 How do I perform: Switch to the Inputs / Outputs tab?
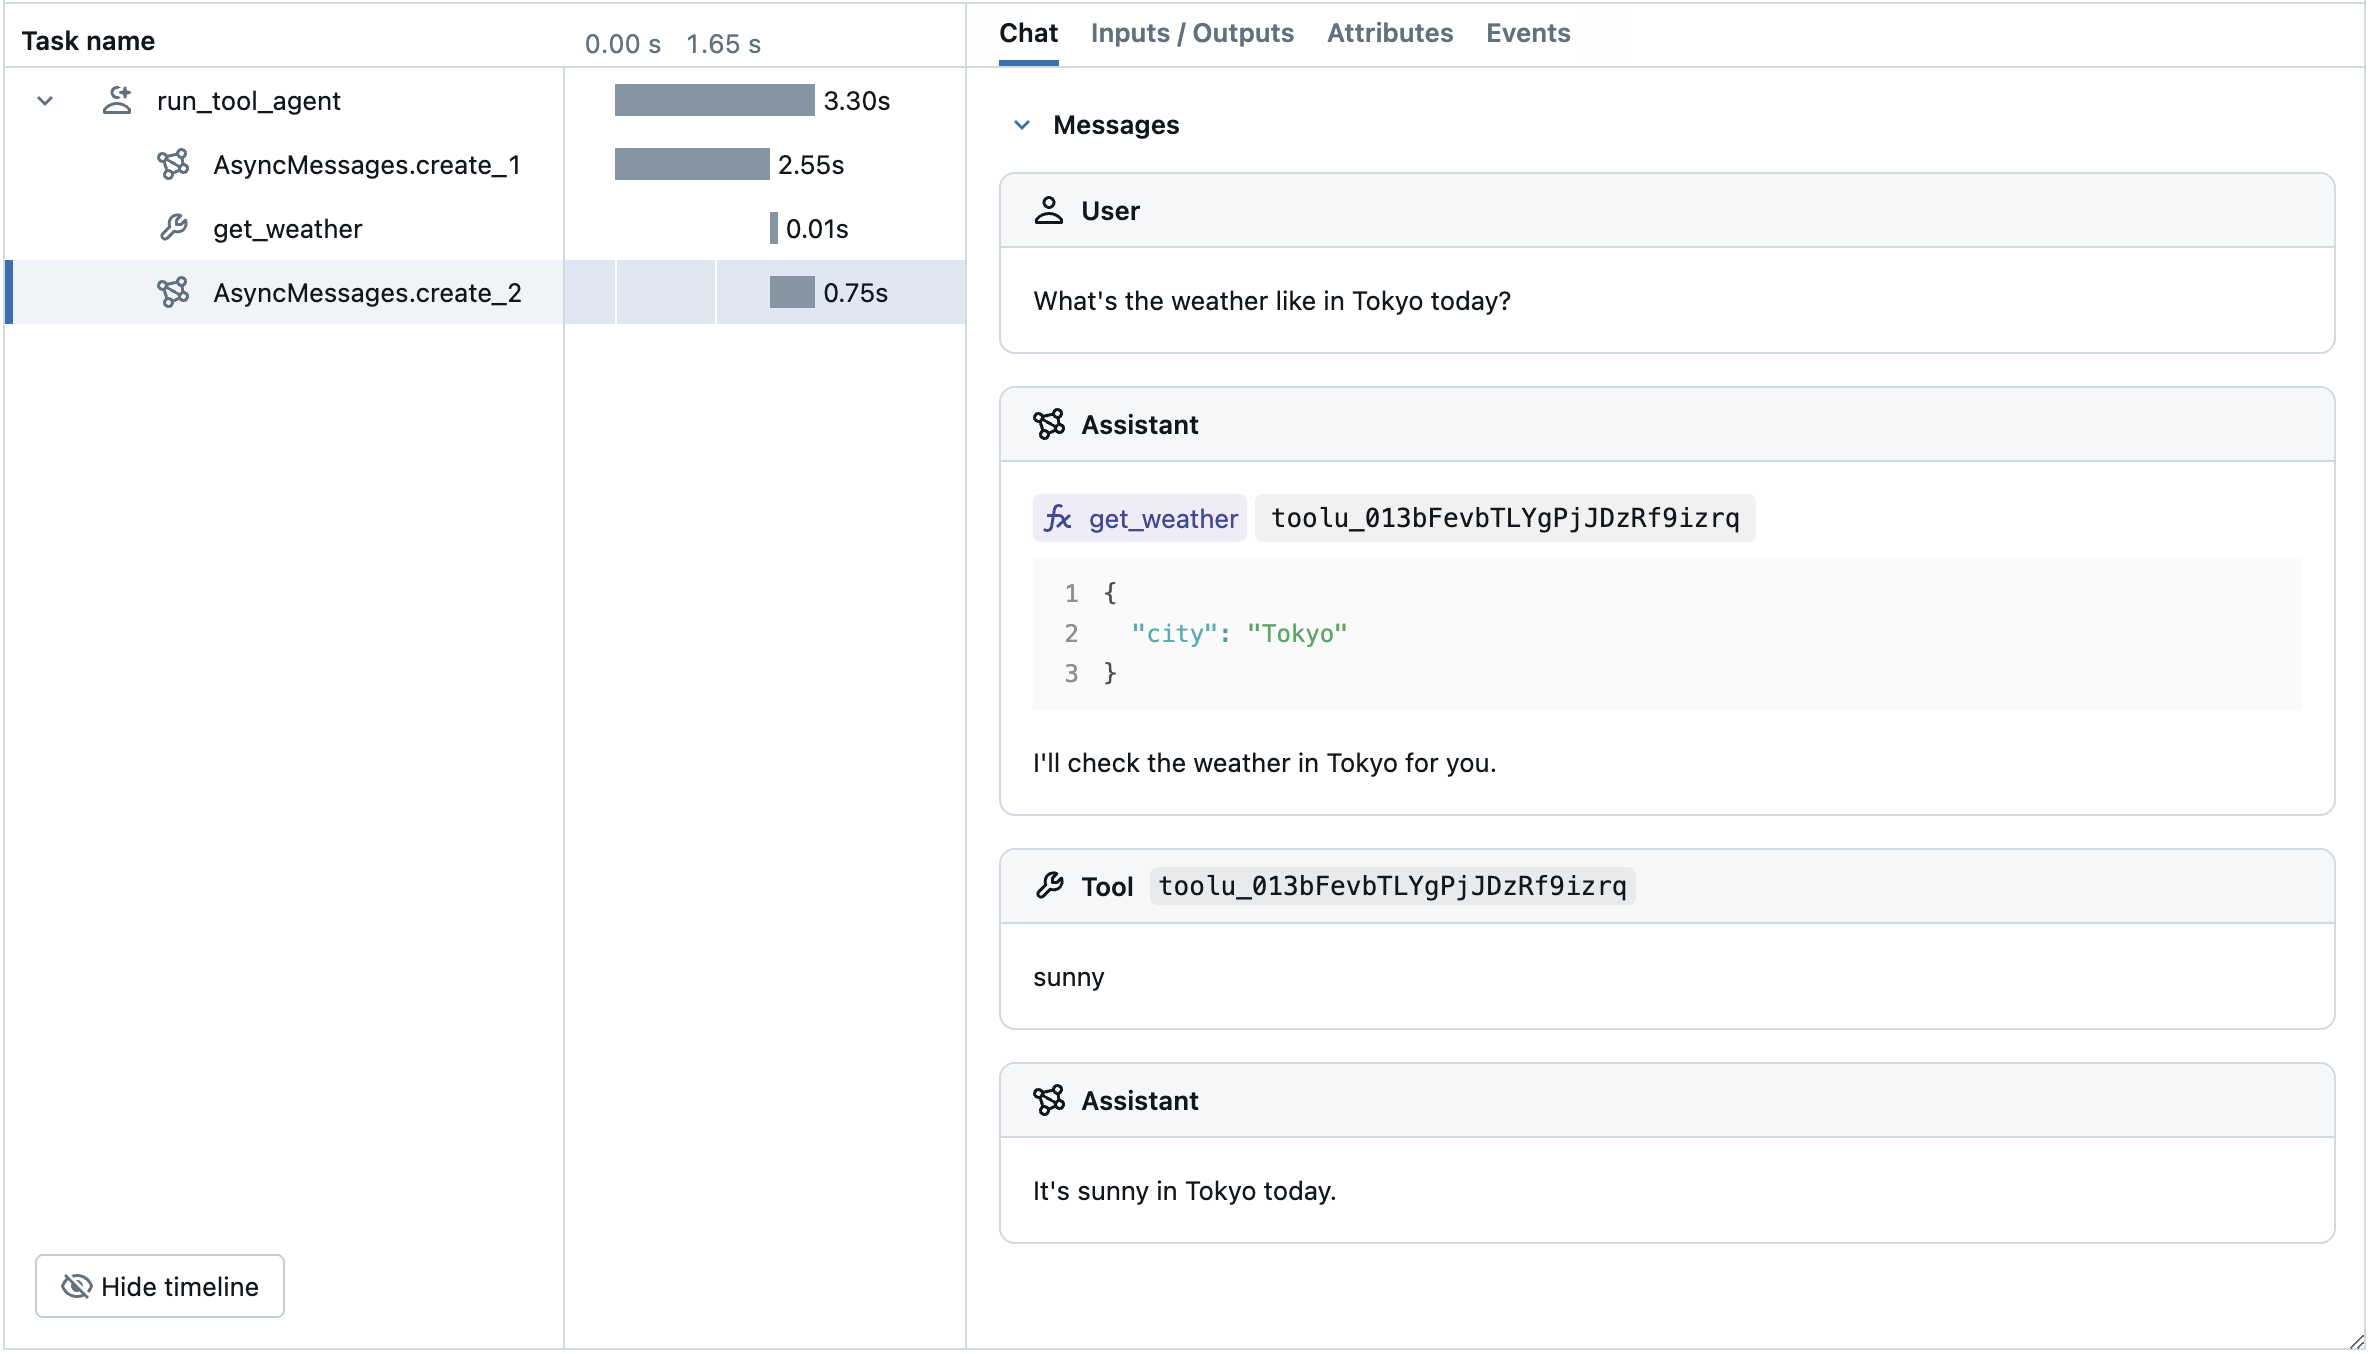point(1192,33)
